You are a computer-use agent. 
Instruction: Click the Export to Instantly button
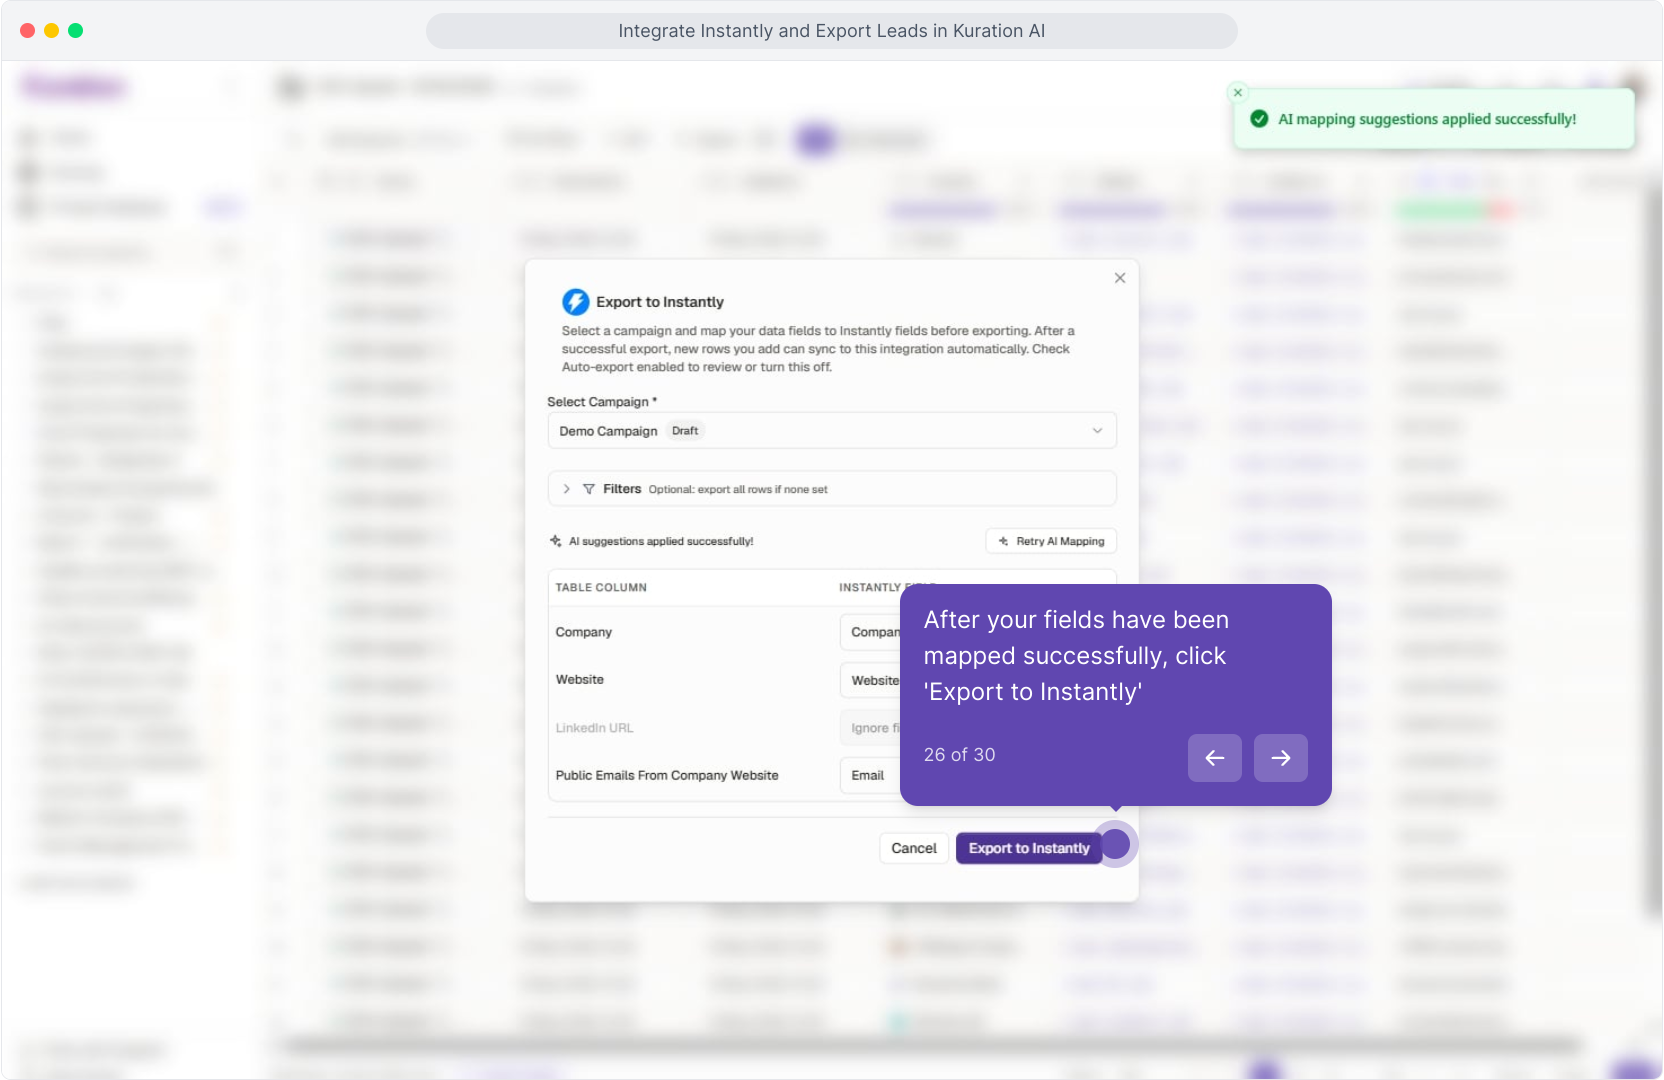click(x=1029, y=848)
